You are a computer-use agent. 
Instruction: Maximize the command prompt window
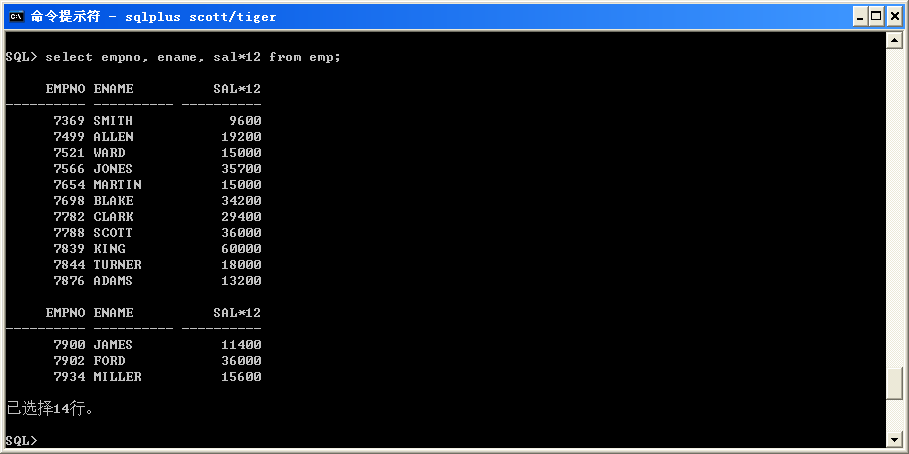coord(877,16)
